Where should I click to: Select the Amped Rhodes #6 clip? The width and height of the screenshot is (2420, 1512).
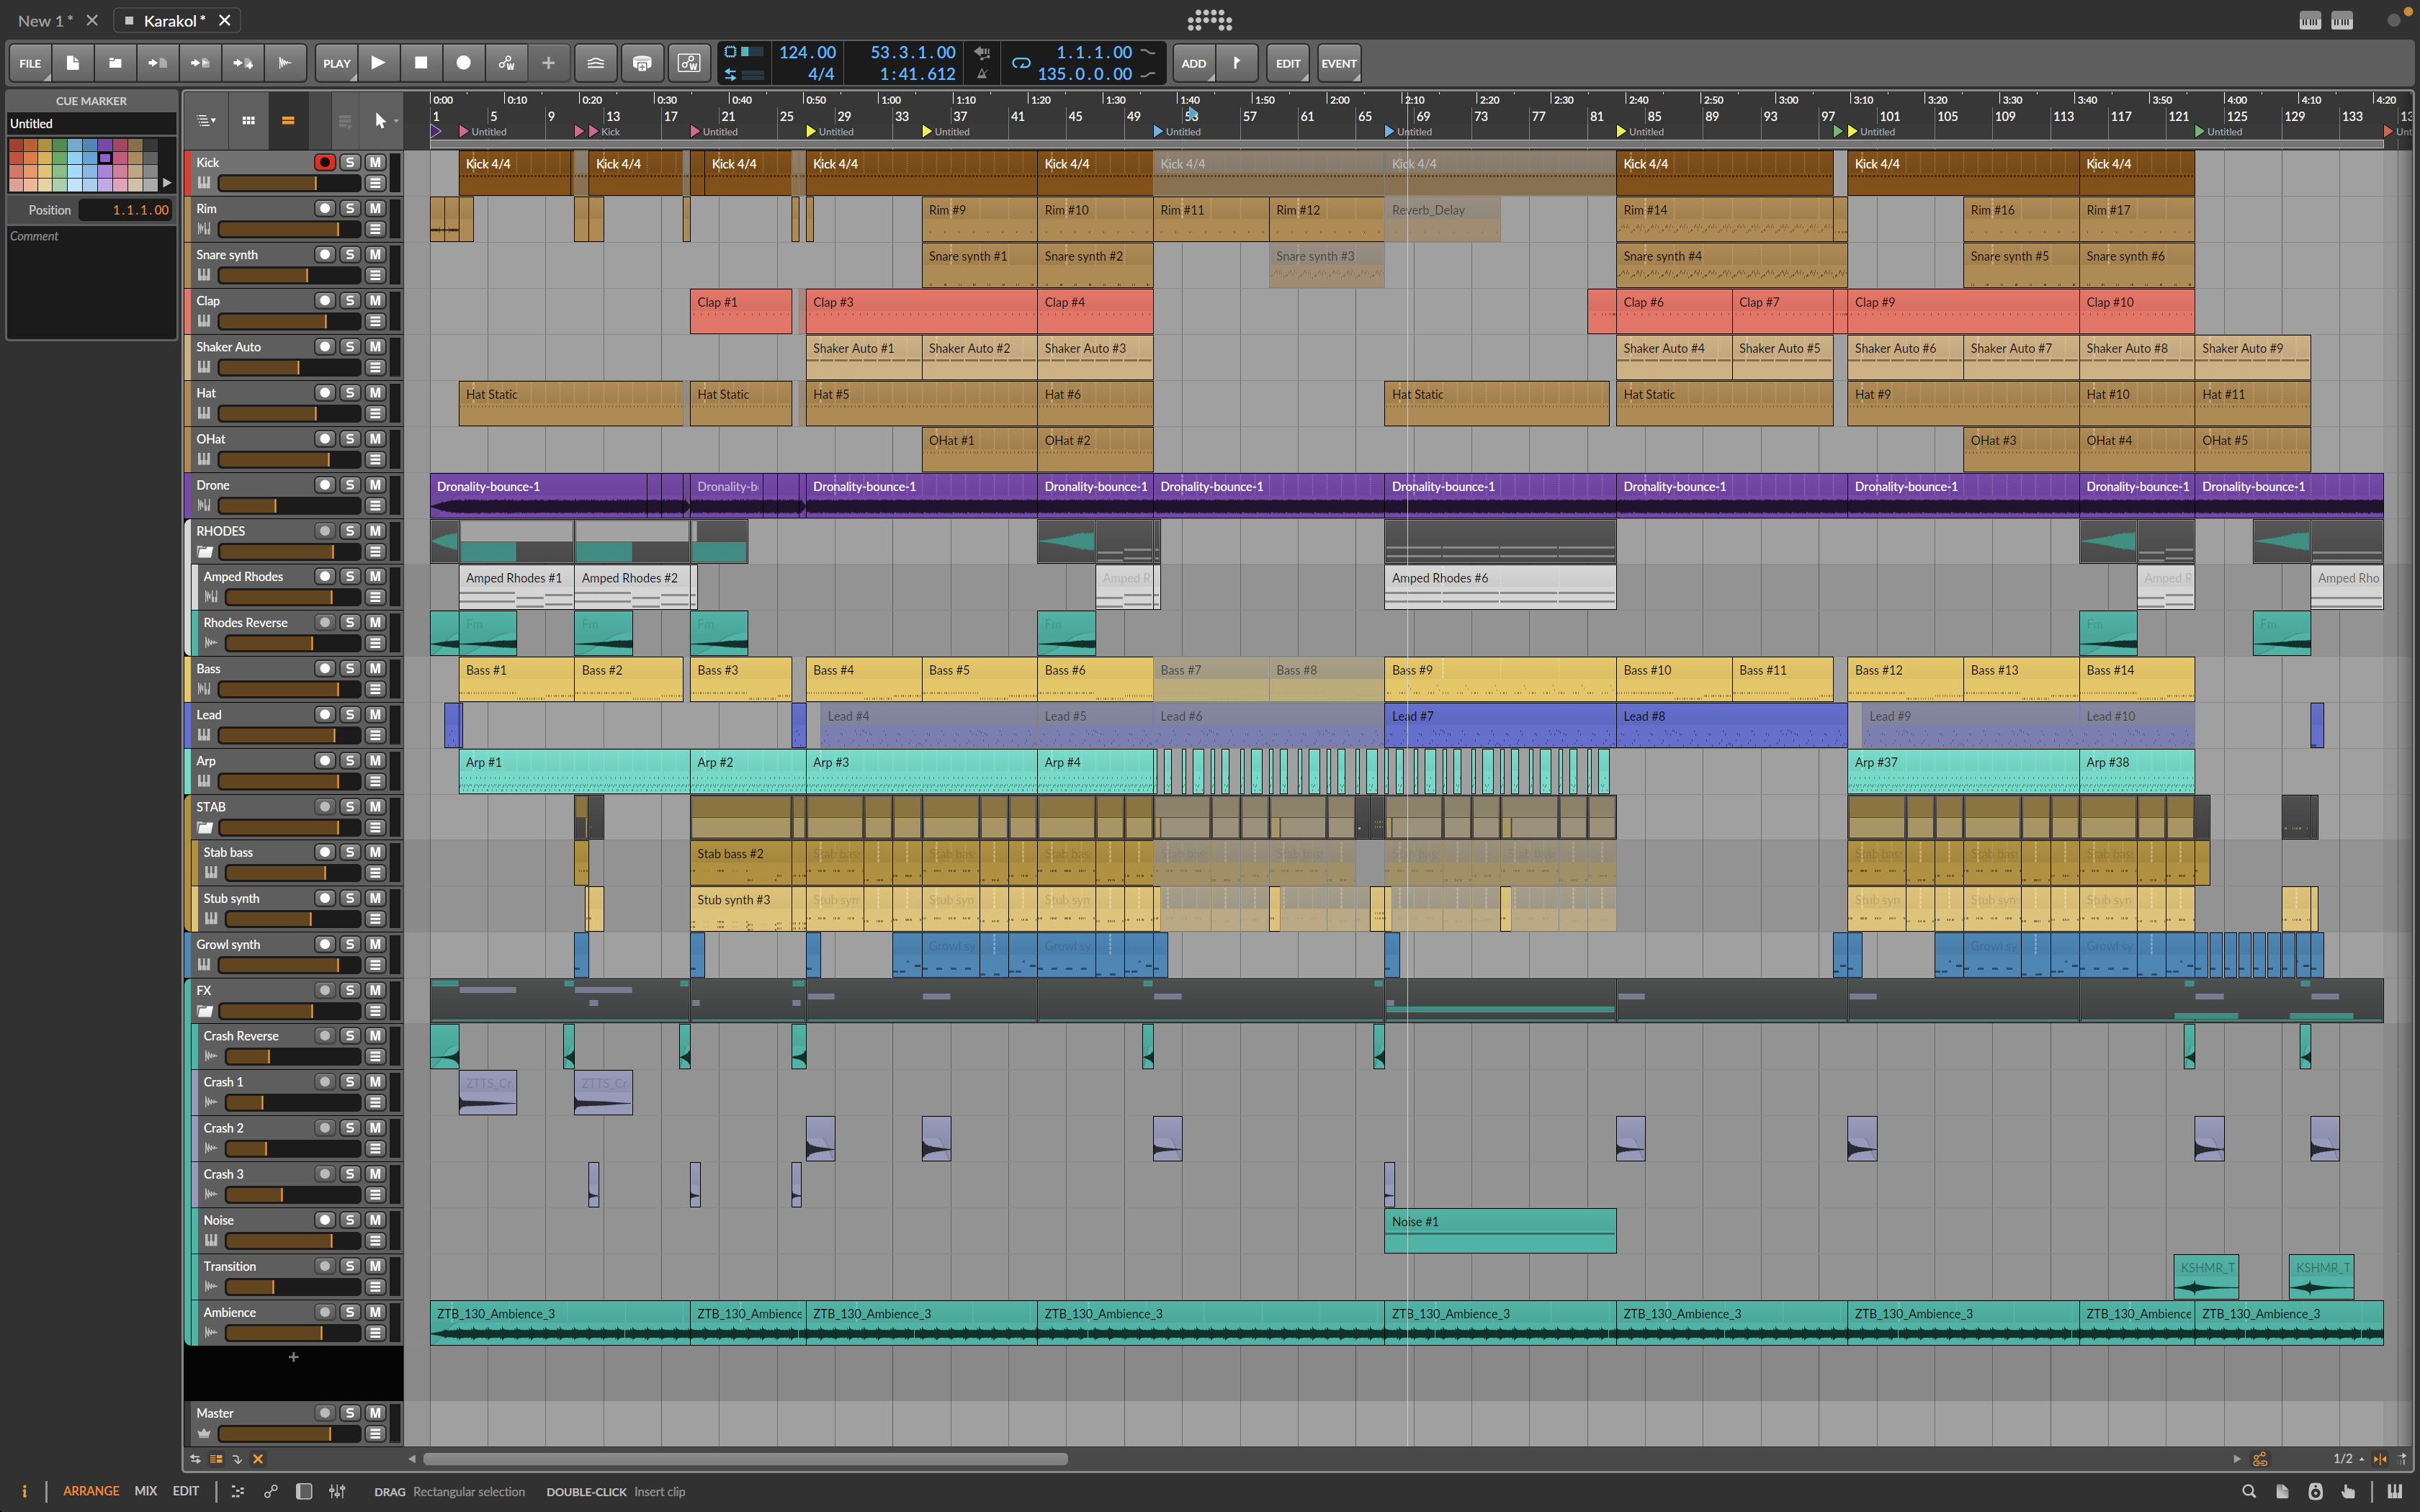point(1500,587)
